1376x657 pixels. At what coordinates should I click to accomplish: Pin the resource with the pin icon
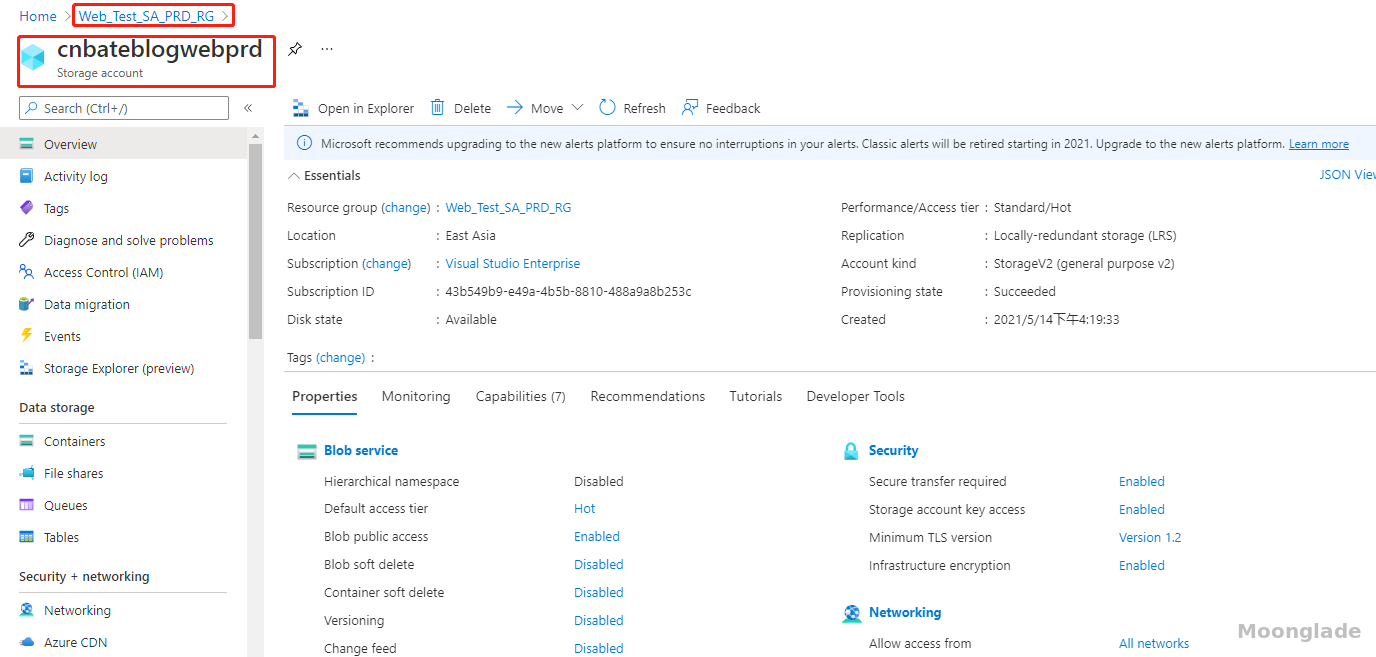[x=294, y=49]
